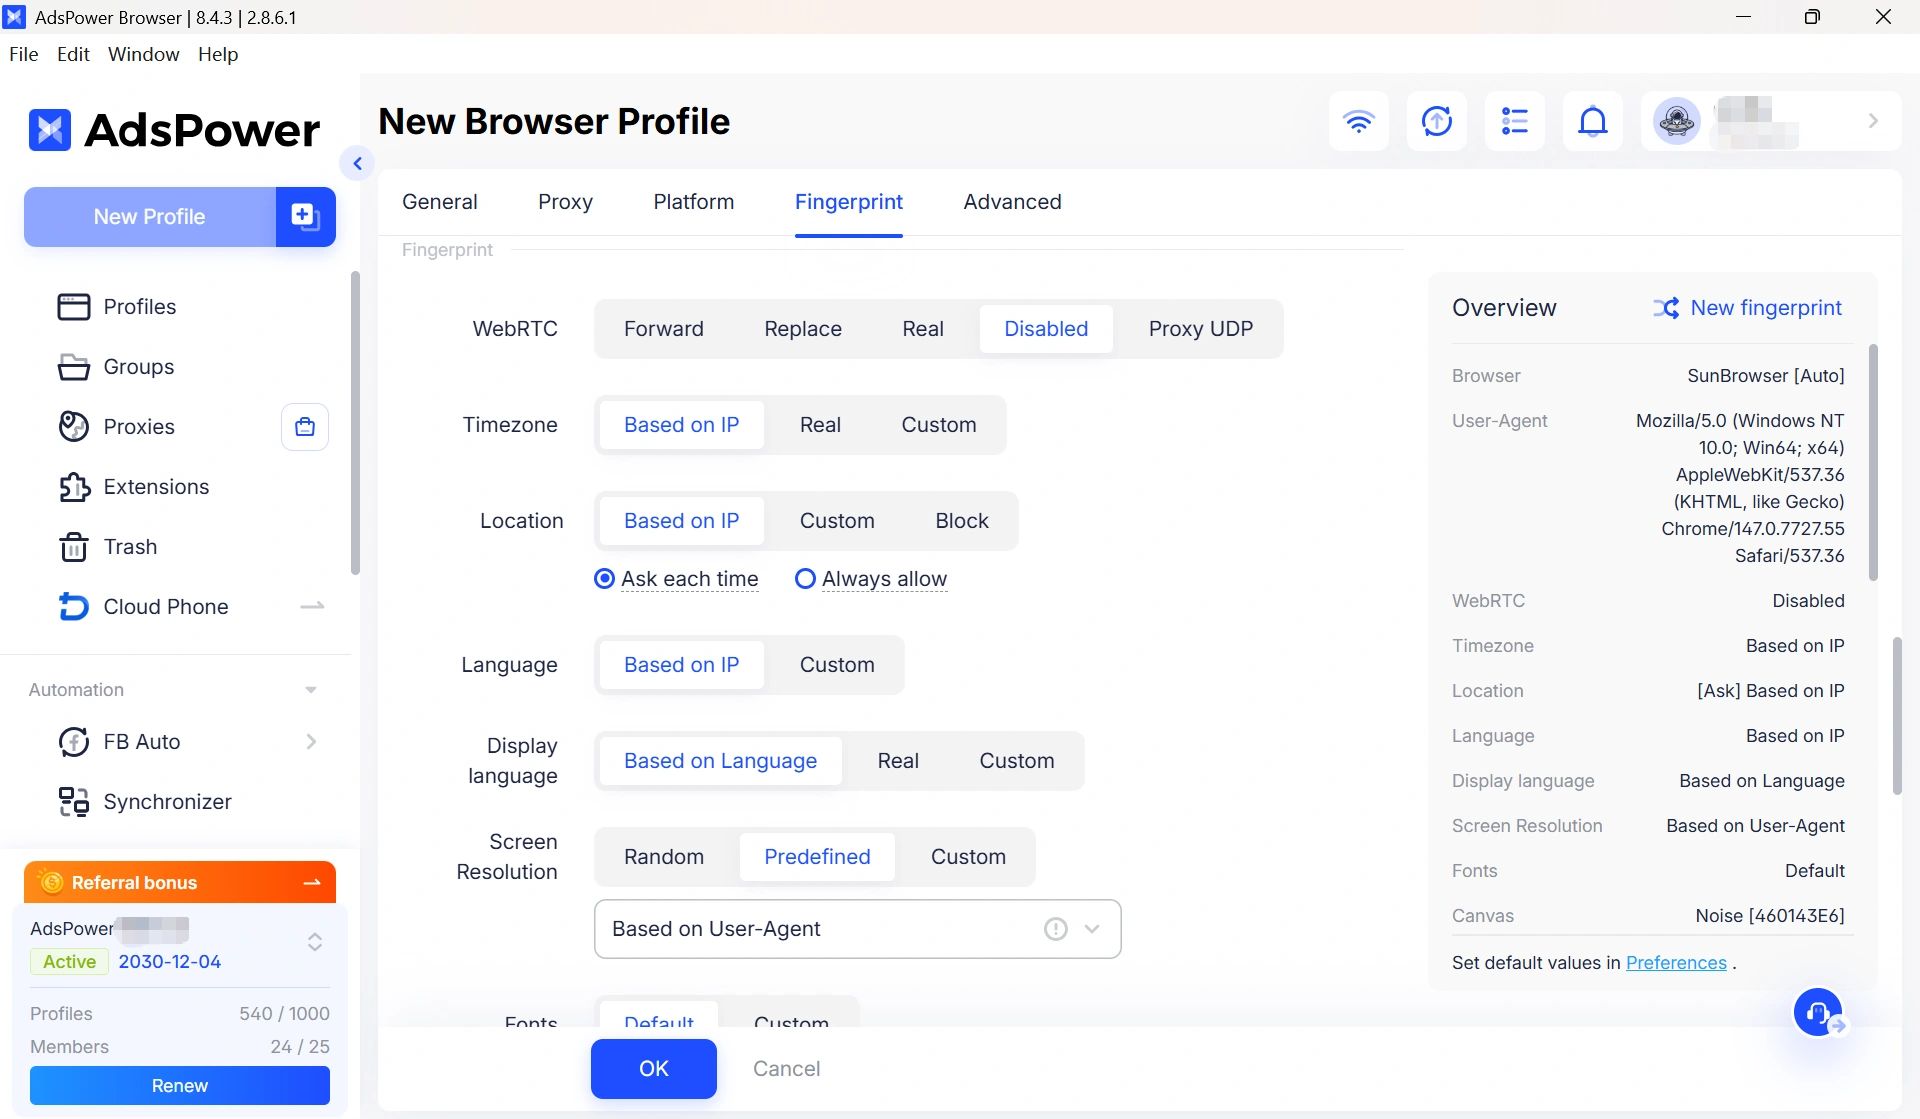Open Profiles from the sidebar icon
This screenshot has width=1920, height=1119.
pos(73,307)
